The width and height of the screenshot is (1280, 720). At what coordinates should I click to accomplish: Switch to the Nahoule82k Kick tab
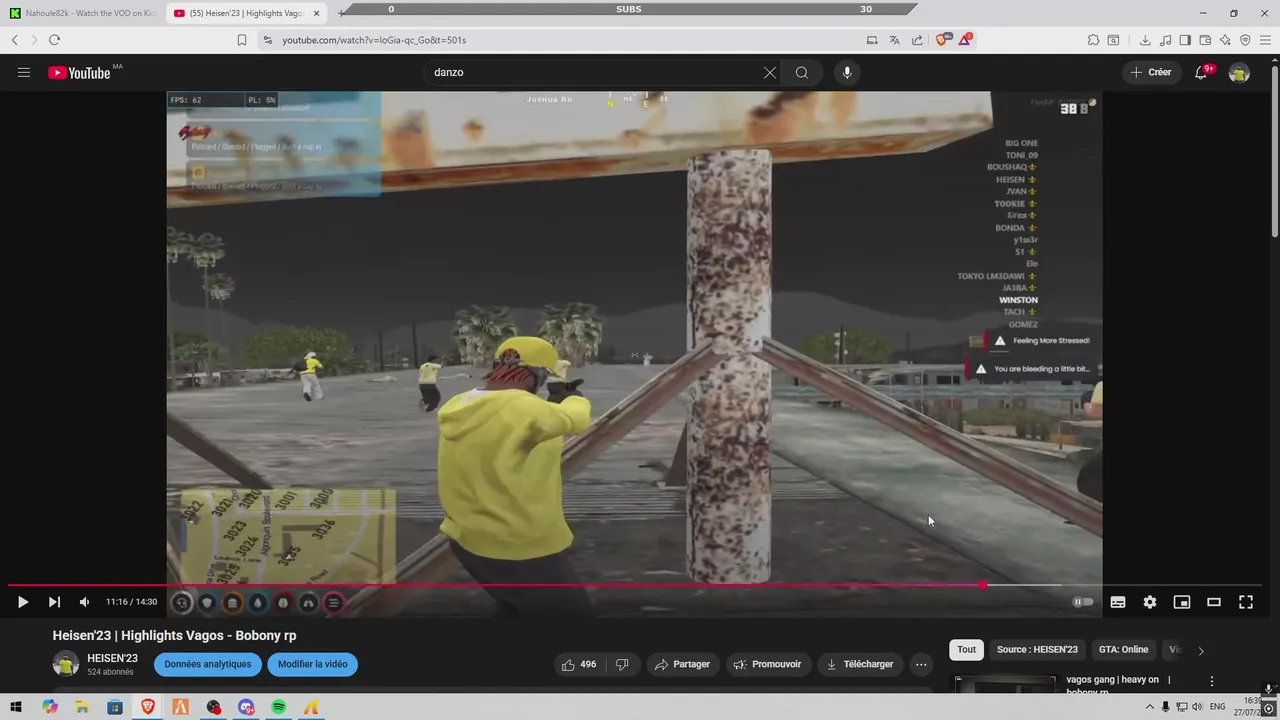81,13
